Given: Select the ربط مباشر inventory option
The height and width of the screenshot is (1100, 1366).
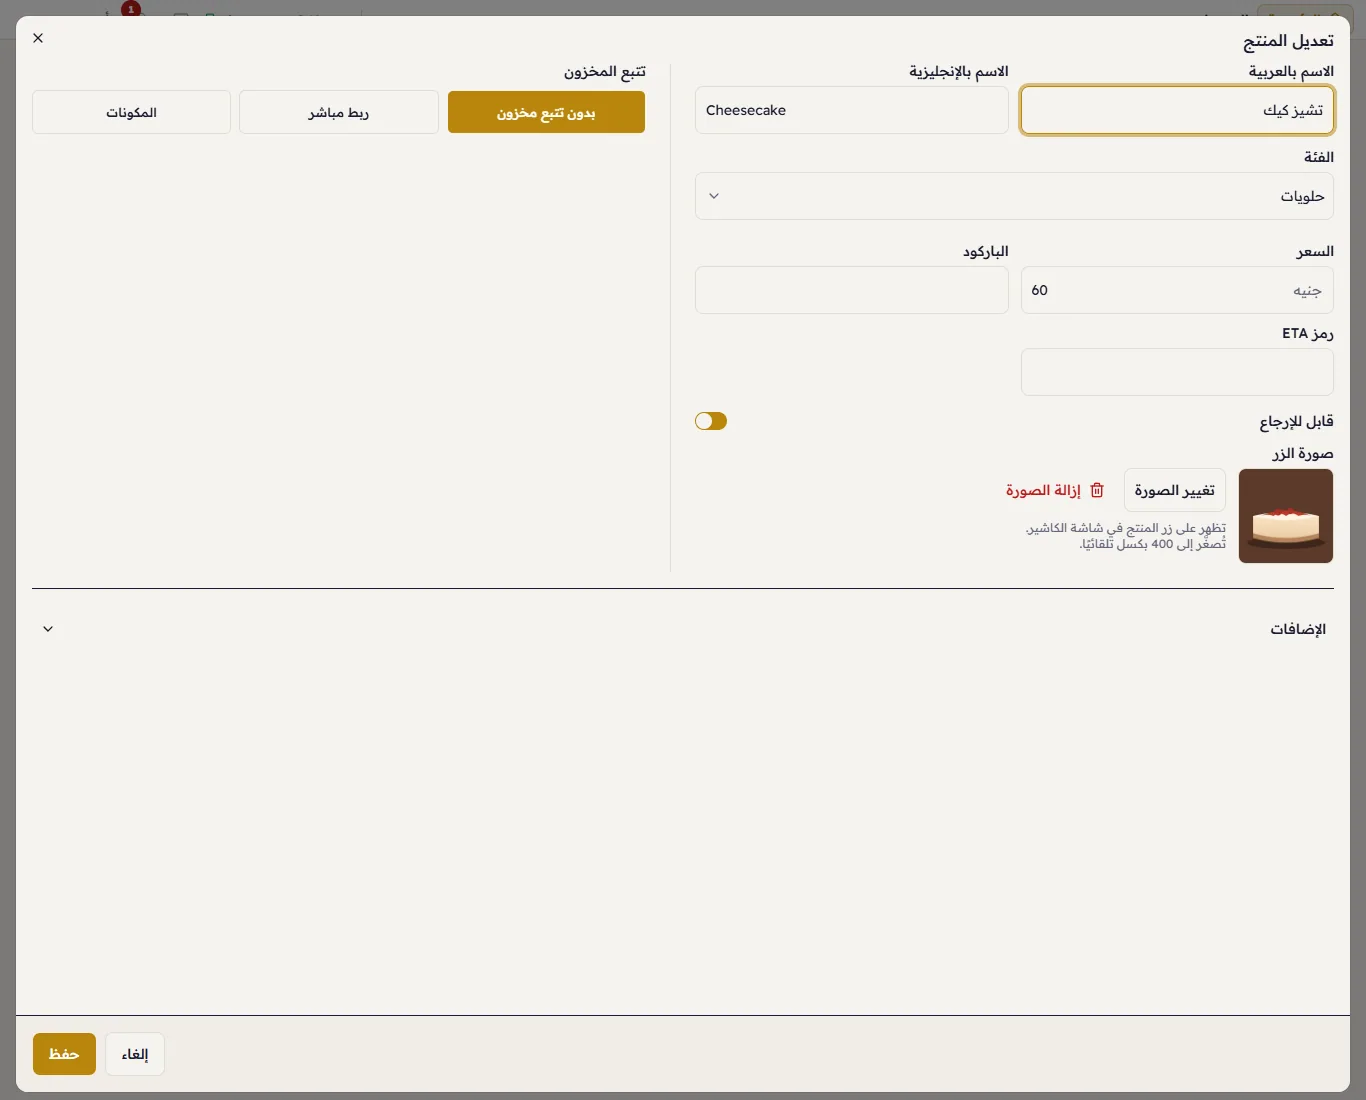Looking at the screenshot, I should coord(339,113).
